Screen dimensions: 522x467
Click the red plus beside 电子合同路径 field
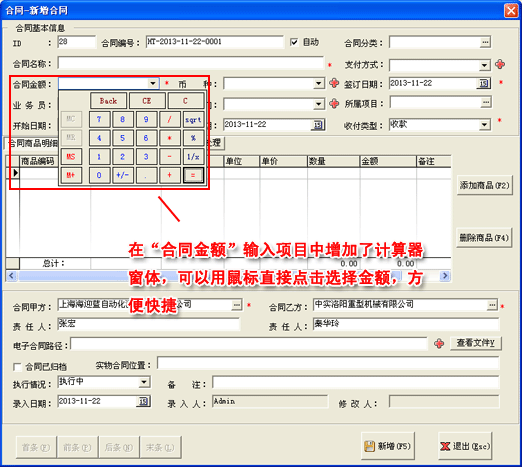[x=439, y=343]
